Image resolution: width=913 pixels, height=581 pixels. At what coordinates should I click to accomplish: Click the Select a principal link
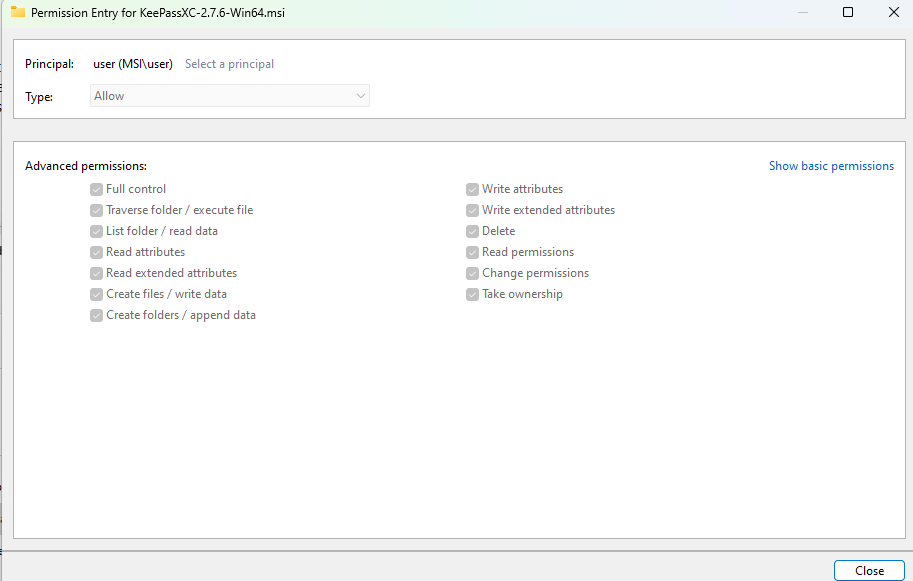click(229, 64)
